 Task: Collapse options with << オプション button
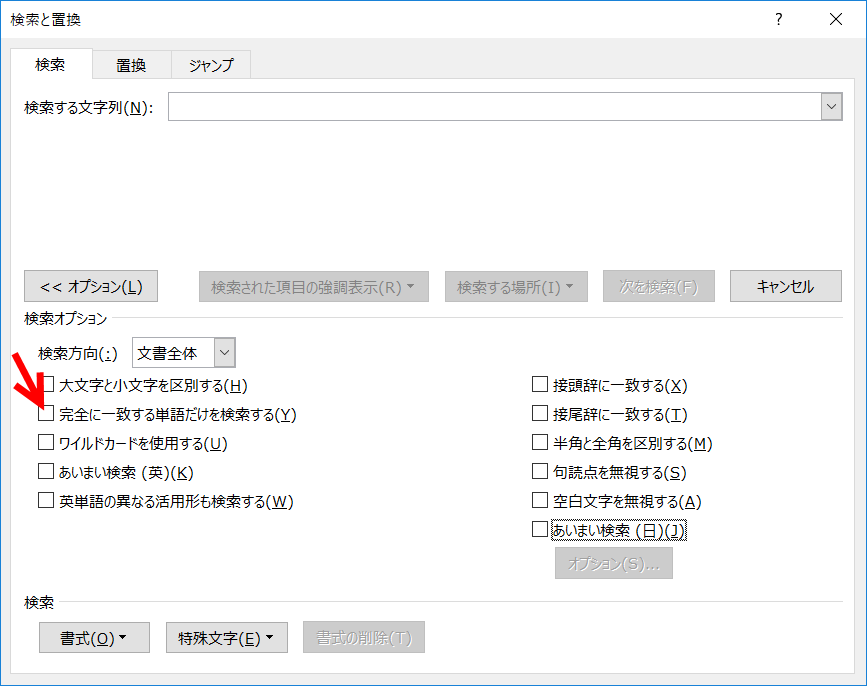[x=91, y=287]
